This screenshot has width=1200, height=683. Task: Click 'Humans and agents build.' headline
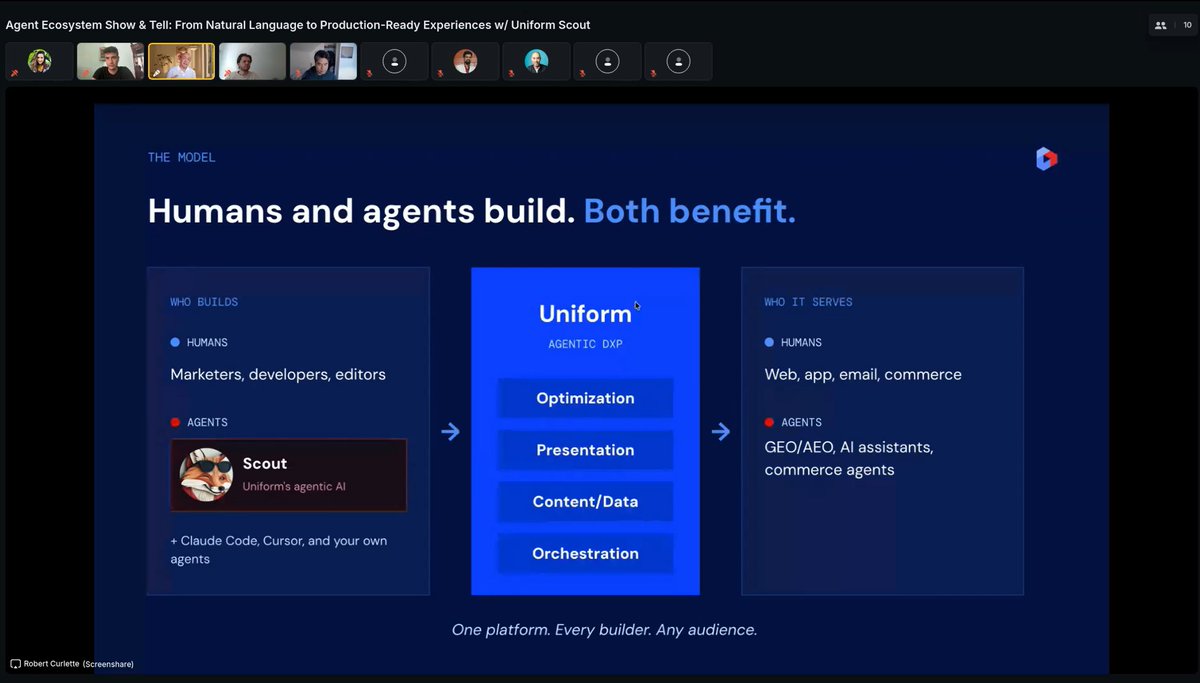click(x=361, y=212)
